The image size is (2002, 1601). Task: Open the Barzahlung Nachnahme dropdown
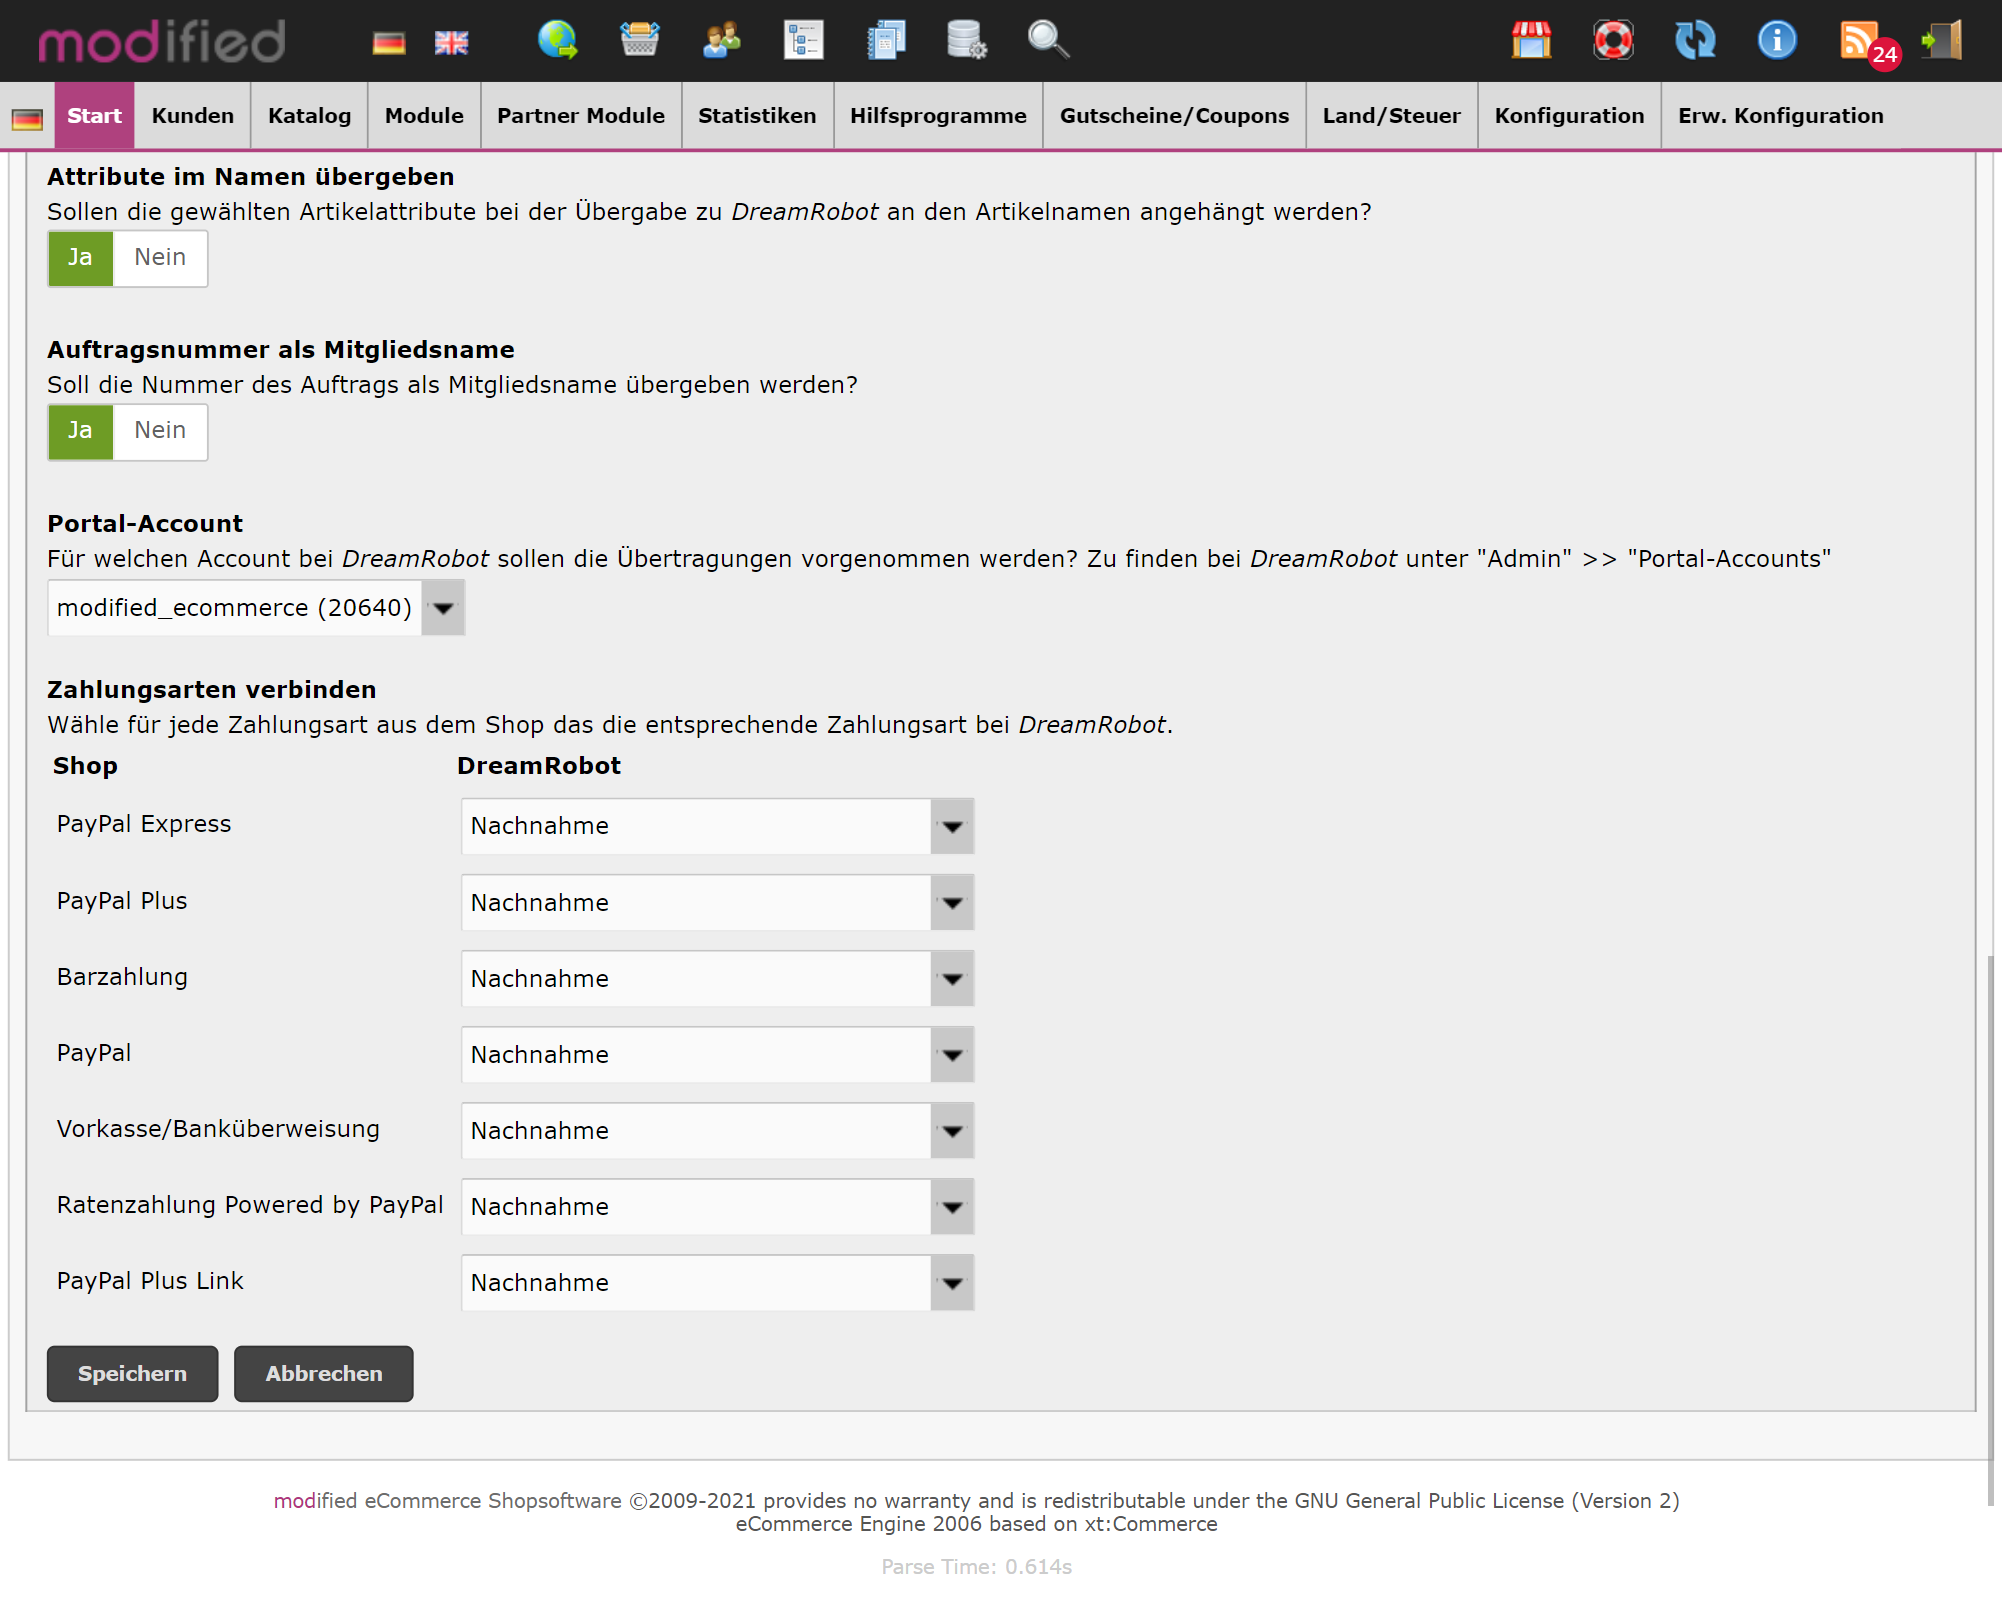coord(951,978)
